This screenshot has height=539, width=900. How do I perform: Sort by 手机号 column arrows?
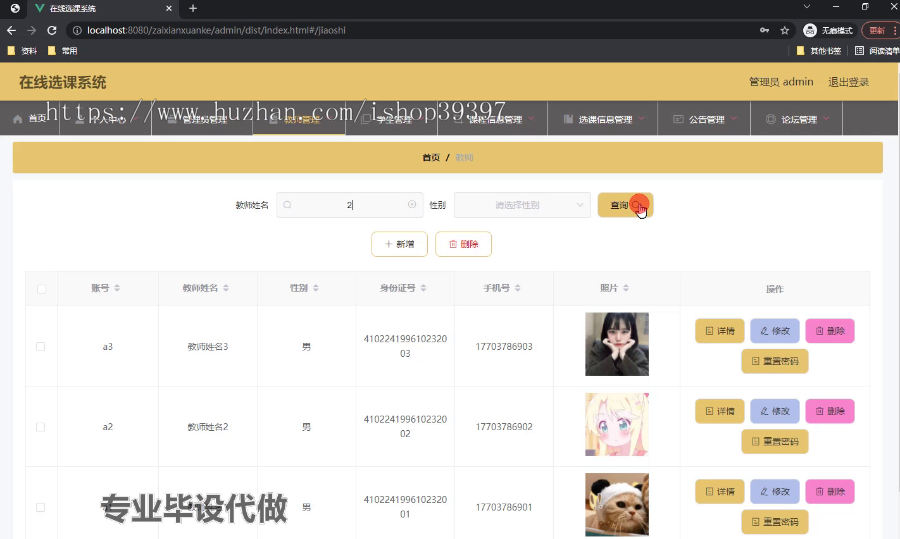[518, 288]
